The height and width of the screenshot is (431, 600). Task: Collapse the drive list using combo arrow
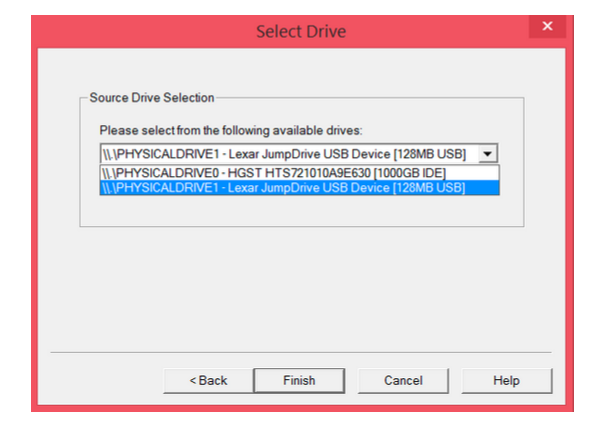pyautogui.click(x=486, y=154)
